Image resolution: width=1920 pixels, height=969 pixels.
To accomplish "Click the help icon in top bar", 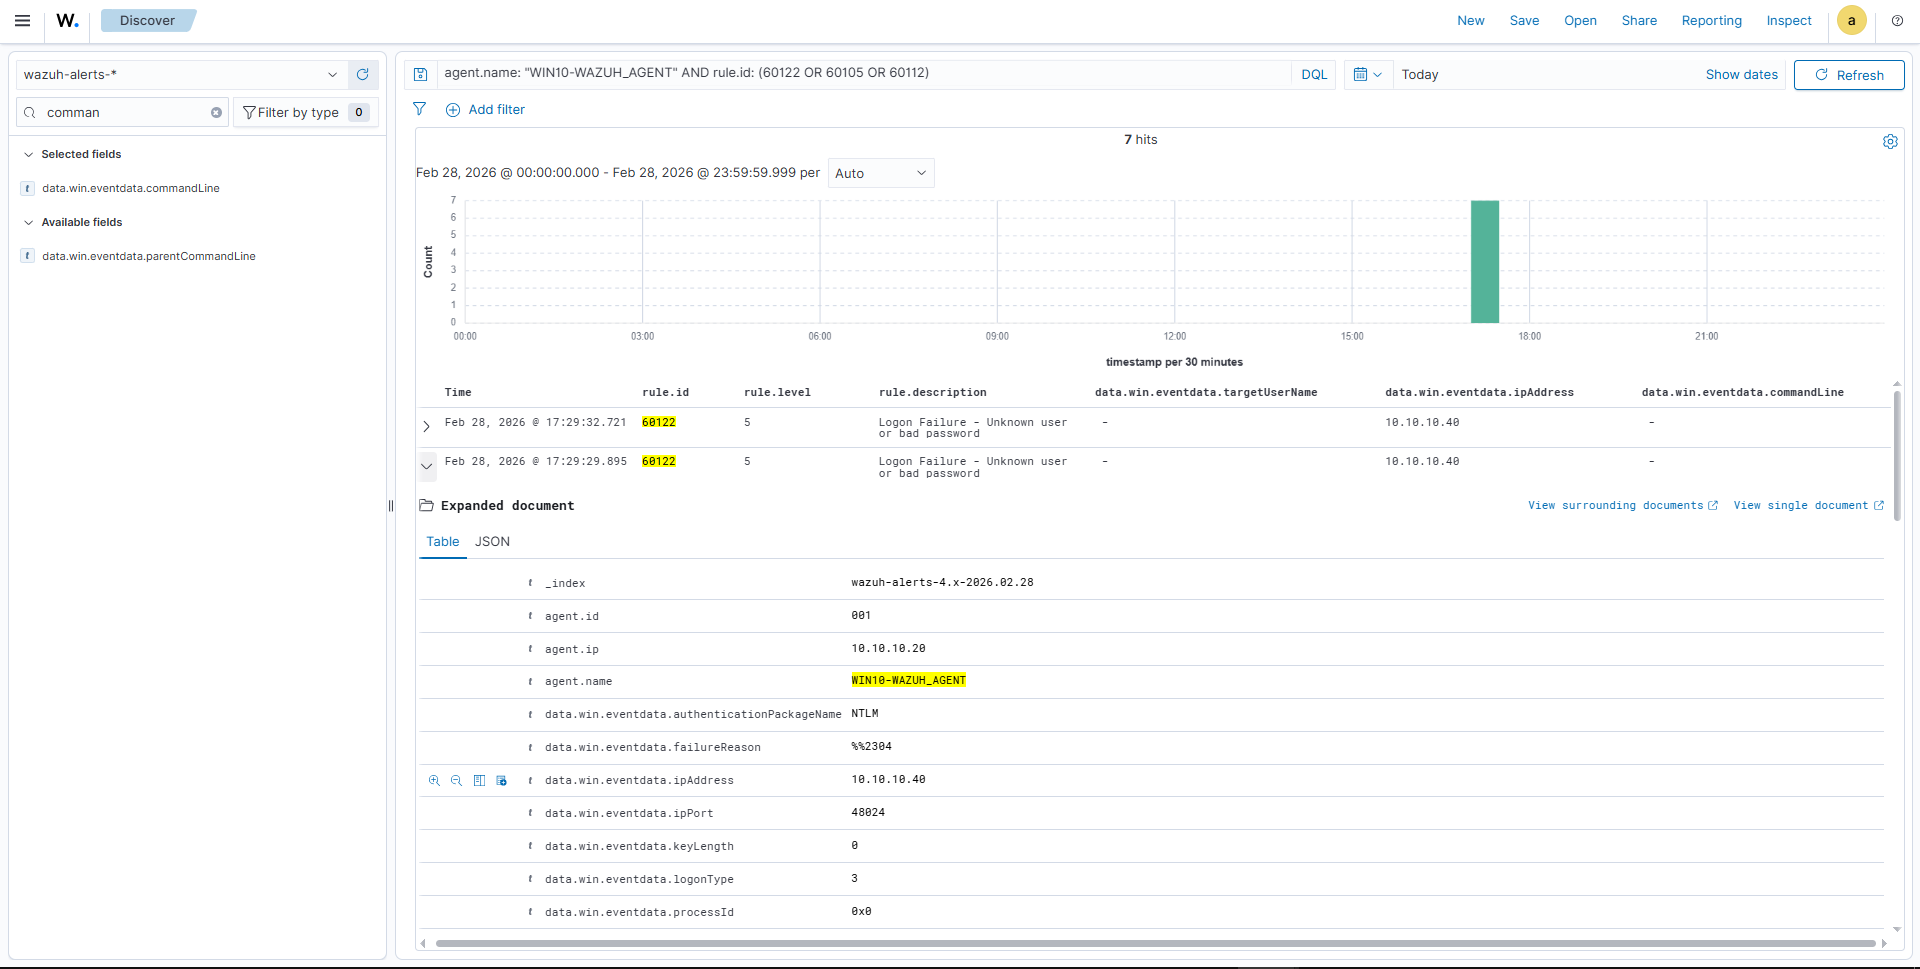I will [1897, 21].
